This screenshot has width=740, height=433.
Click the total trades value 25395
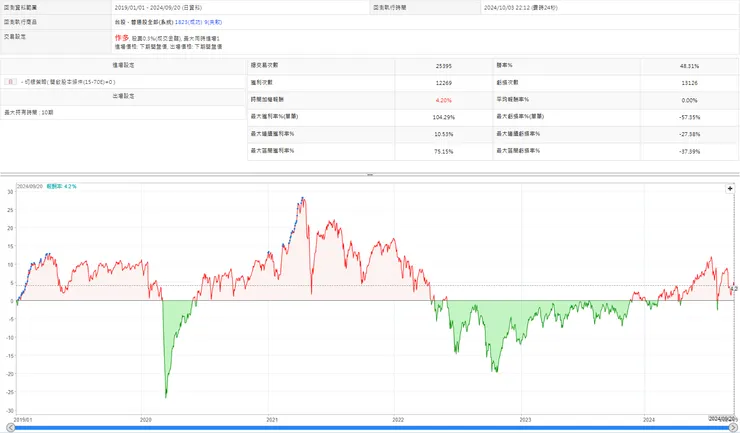pyautogui.click(x=444, y=66)
